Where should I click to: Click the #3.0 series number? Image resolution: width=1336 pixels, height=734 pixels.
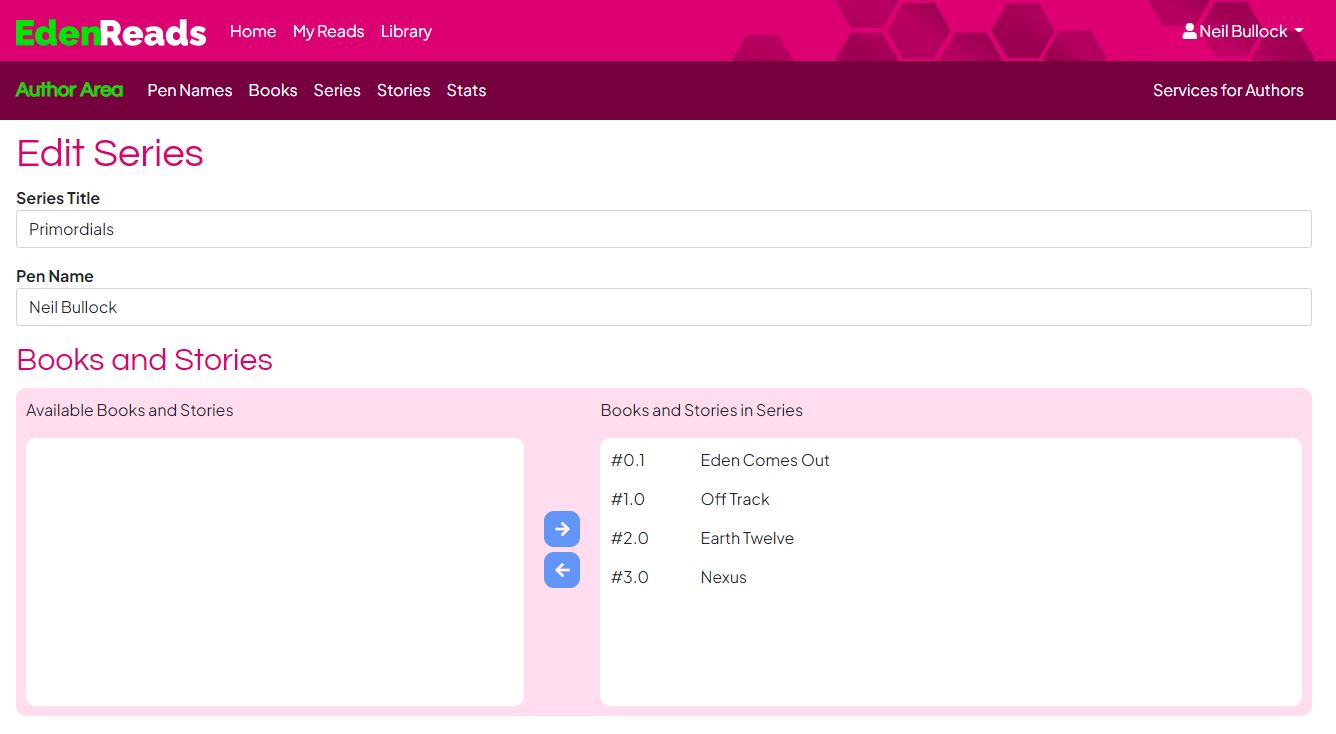point(630,577)
